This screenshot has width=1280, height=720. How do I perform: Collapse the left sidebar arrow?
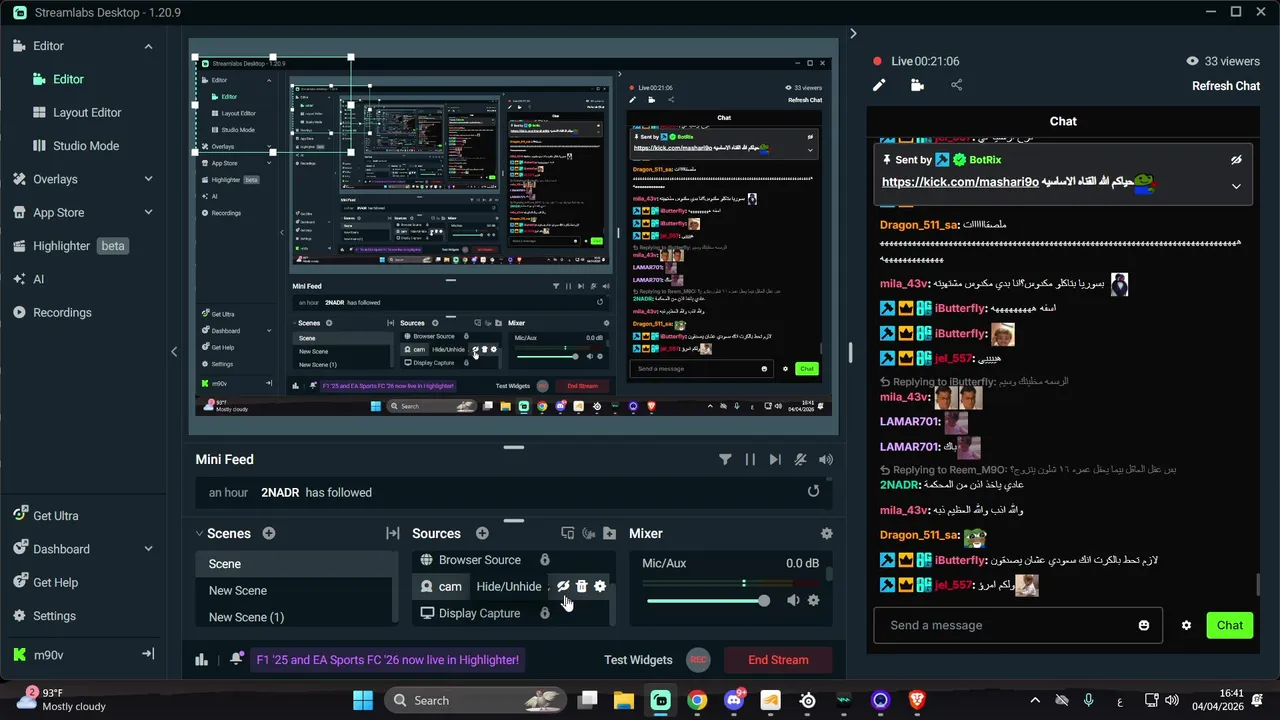click(x=174, y=351)
